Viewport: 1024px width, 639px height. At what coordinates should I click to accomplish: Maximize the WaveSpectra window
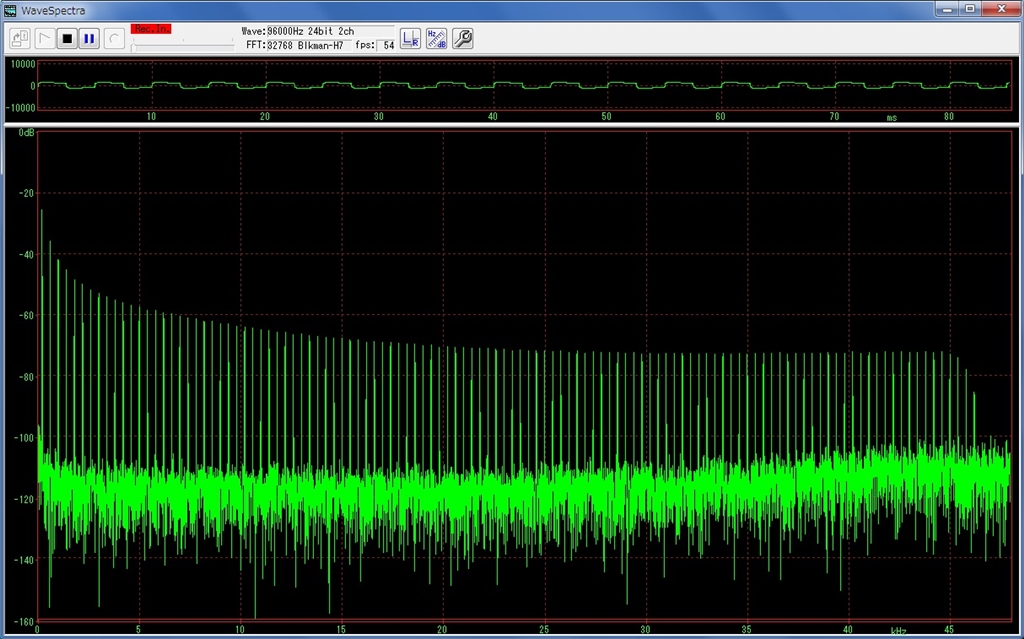969,8
